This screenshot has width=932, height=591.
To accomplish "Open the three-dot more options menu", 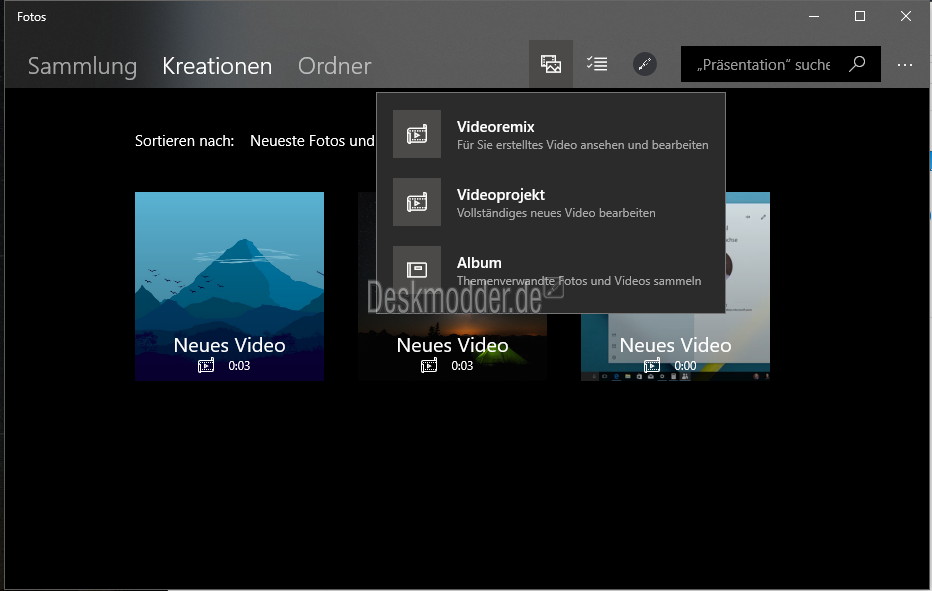I will tap(905, 65).
